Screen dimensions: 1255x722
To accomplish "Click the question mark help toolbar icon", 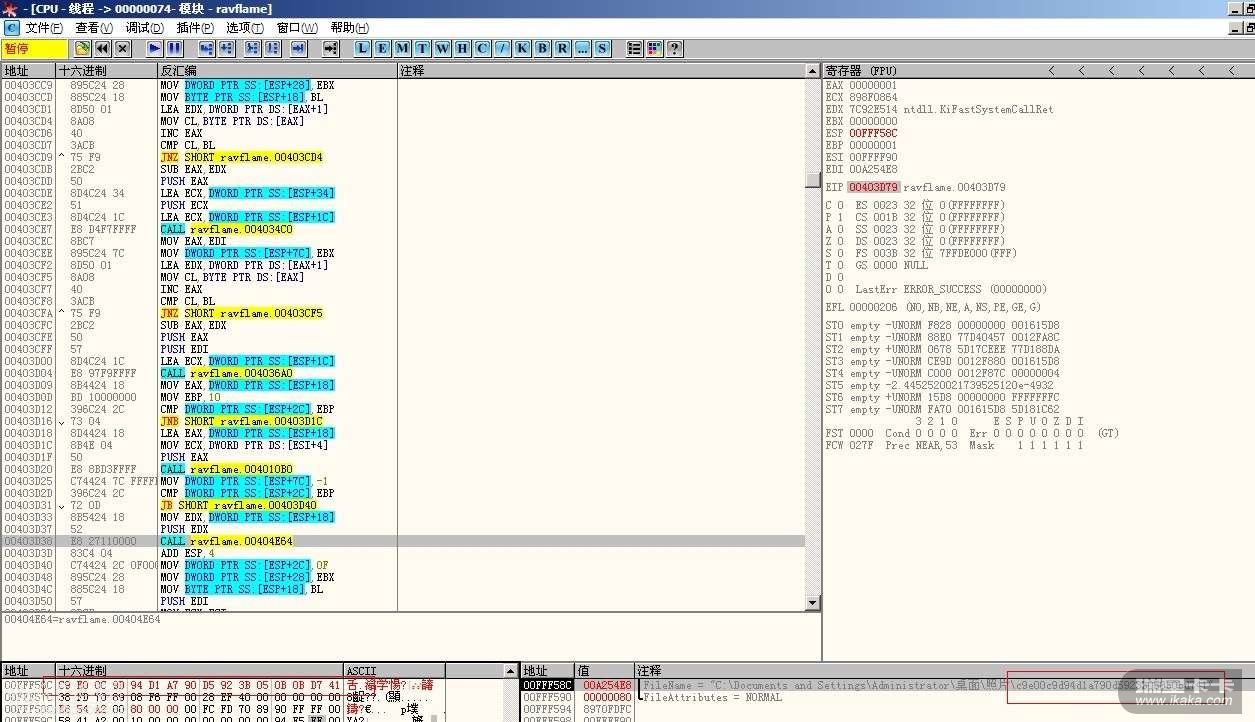I will 674,48.
